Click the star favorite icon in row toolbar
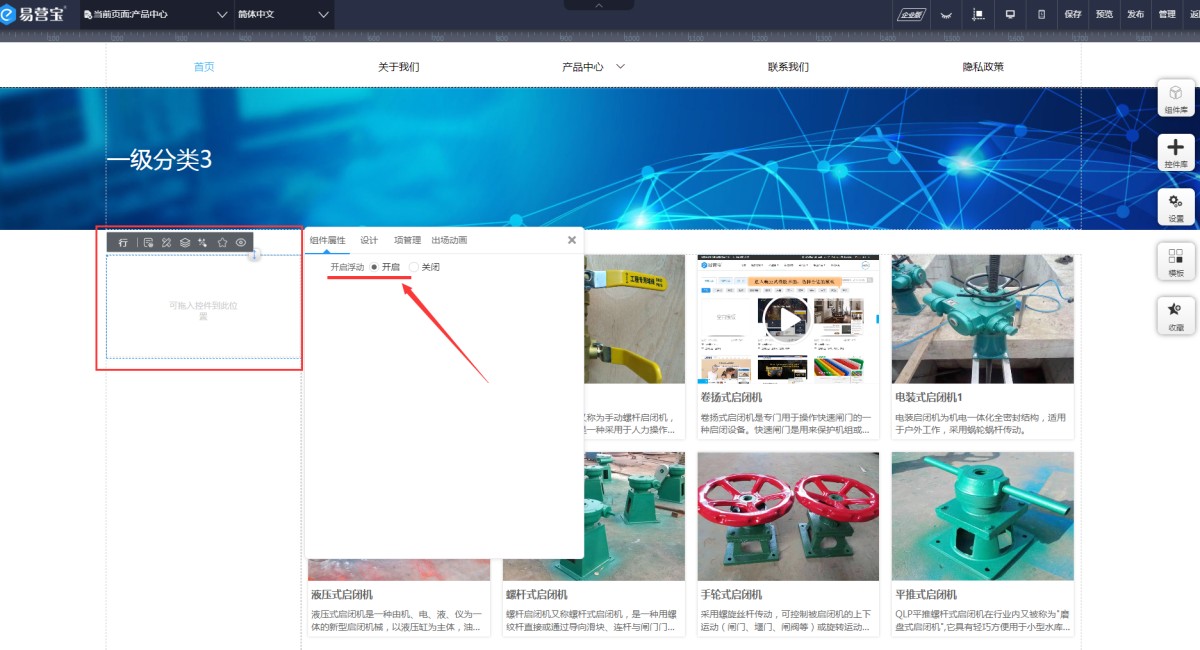This screenshot has height=650, width=1200. (x=222, y=242)
